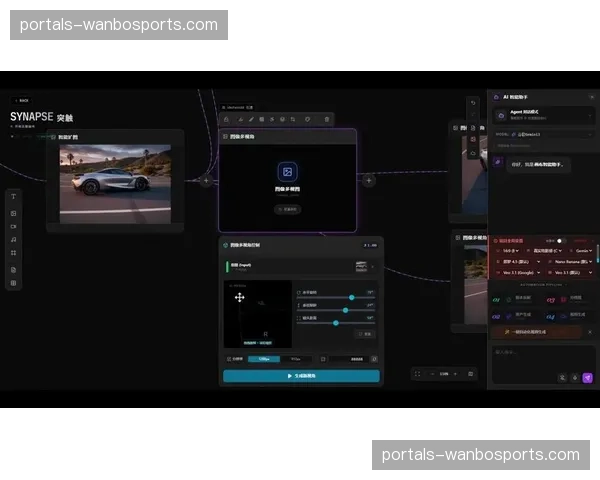Screen dimensions: 600x480
Task: Click the fullscreen fit-view icon
Action: (x=417, y=373)
